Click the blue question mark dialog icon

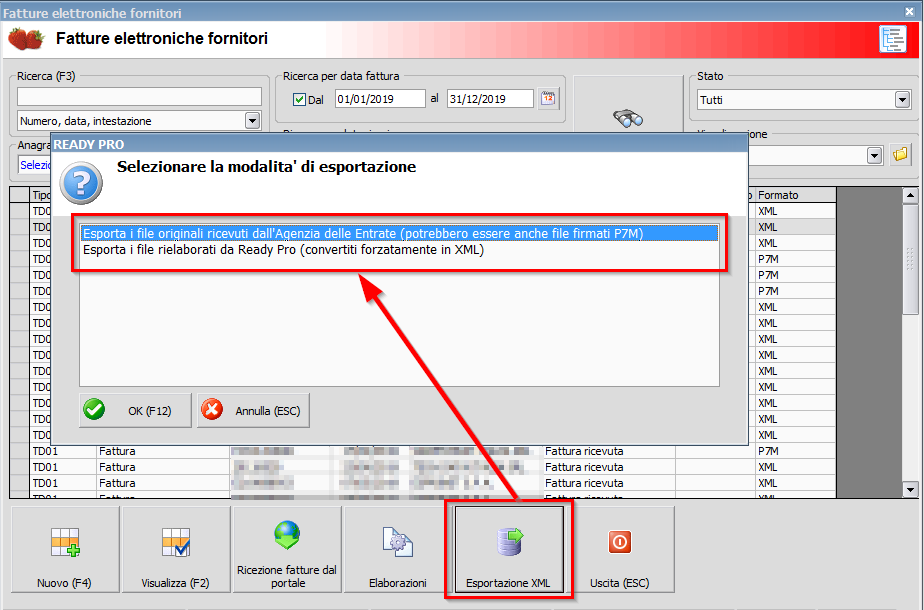pos(81,183)
